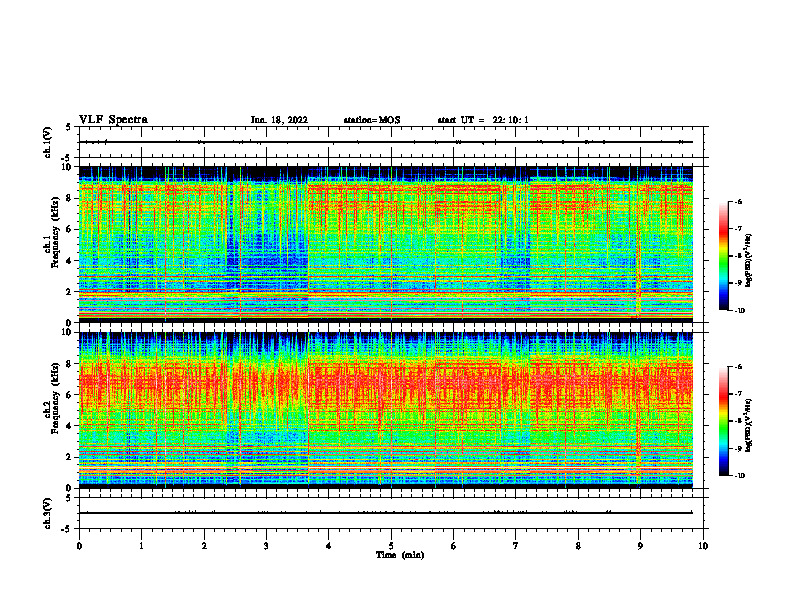Click the Time (min) axis label

[x=400, y=555]
